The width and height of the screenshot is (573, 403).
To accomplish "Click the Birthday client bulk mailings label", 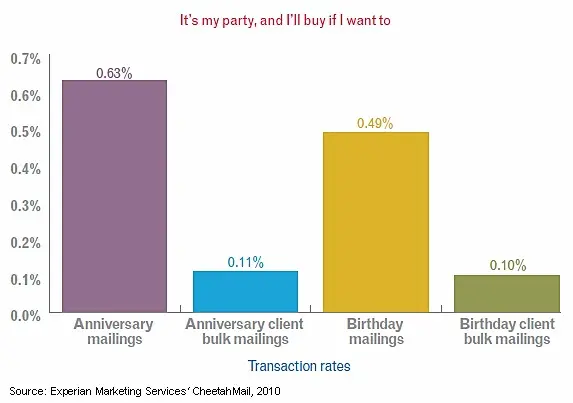I will (507, 332).
